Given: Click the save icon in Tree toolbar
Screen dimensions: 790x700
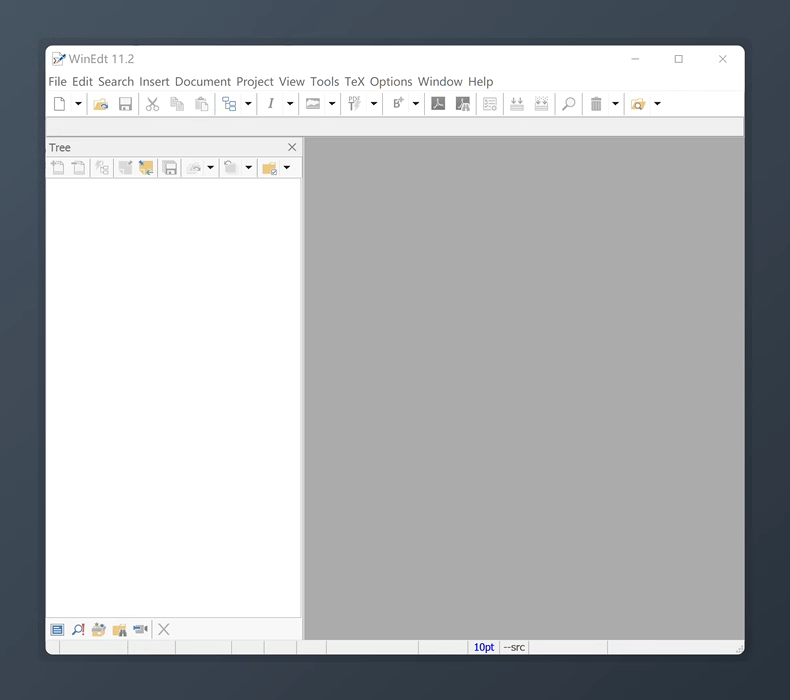Looking at the screenshot, I should click(170, 168).
